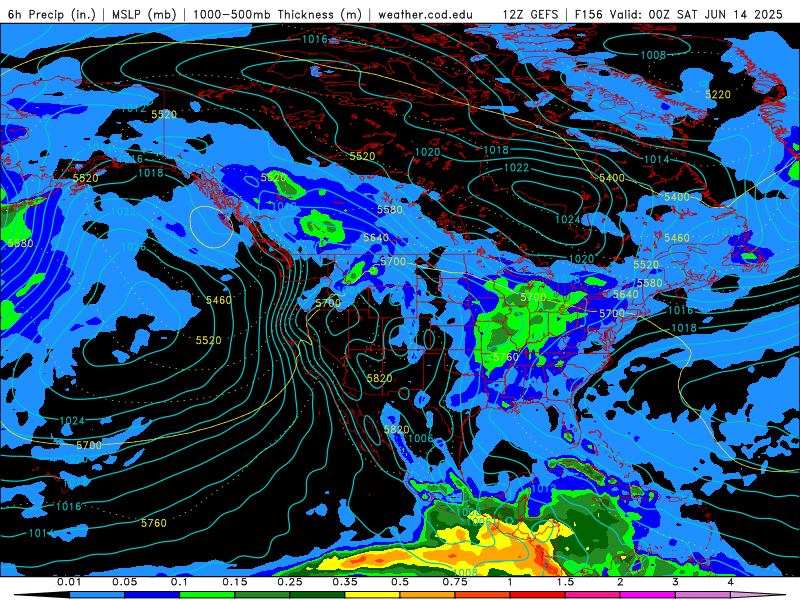Screen dimensions: 800x600
Task: Click the 1012 isobar label near Alaska
Action: click(x=134, y=108)
